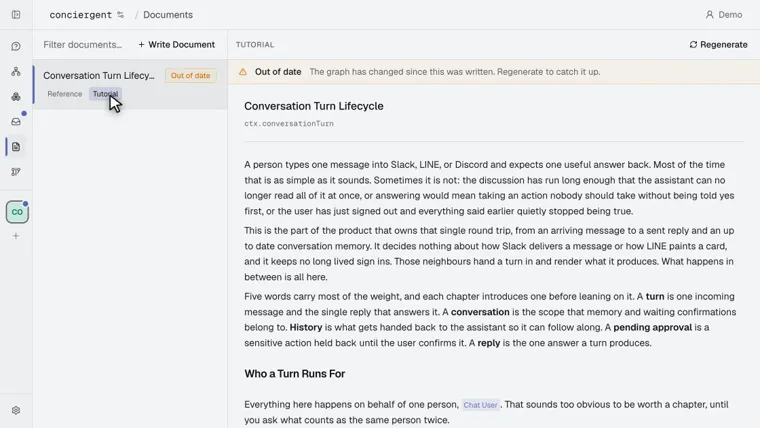
Task: Click the Chat User entity link
Action: (480, 405)
